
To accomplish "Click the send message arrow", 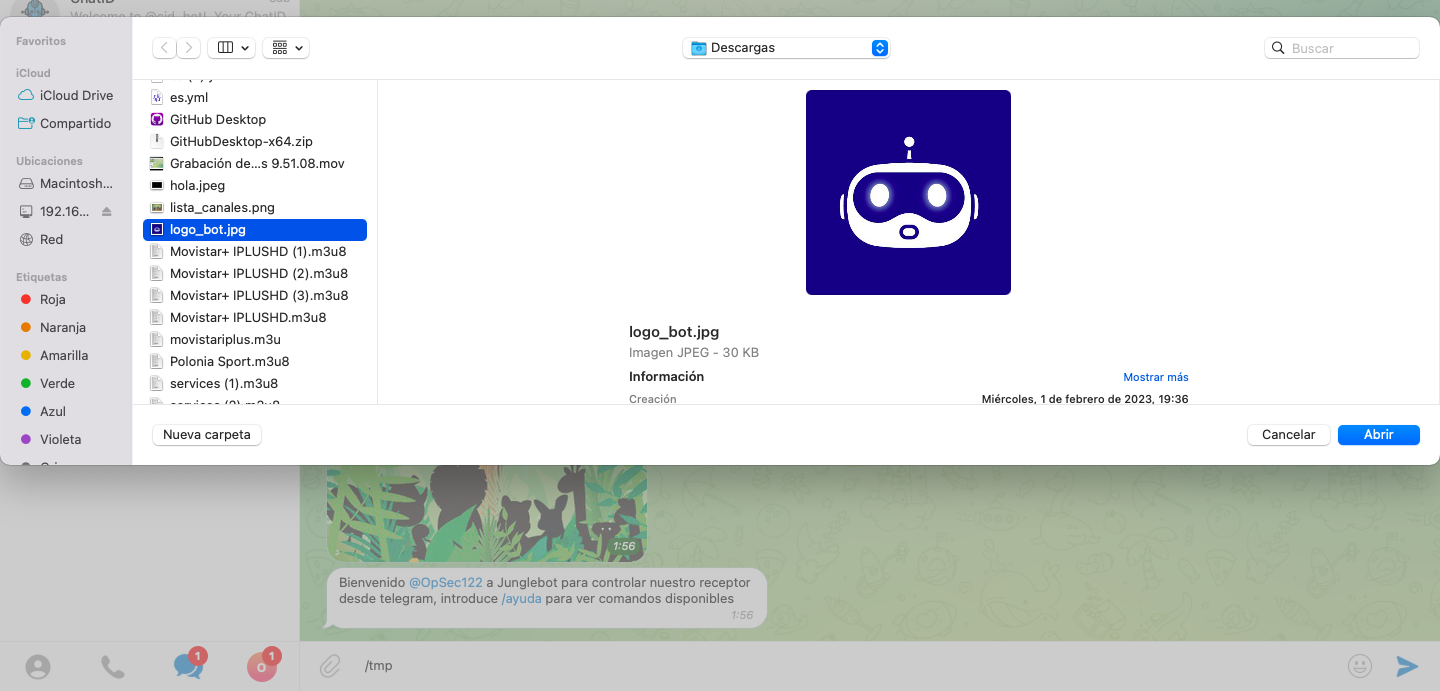I will [1407, 666].
